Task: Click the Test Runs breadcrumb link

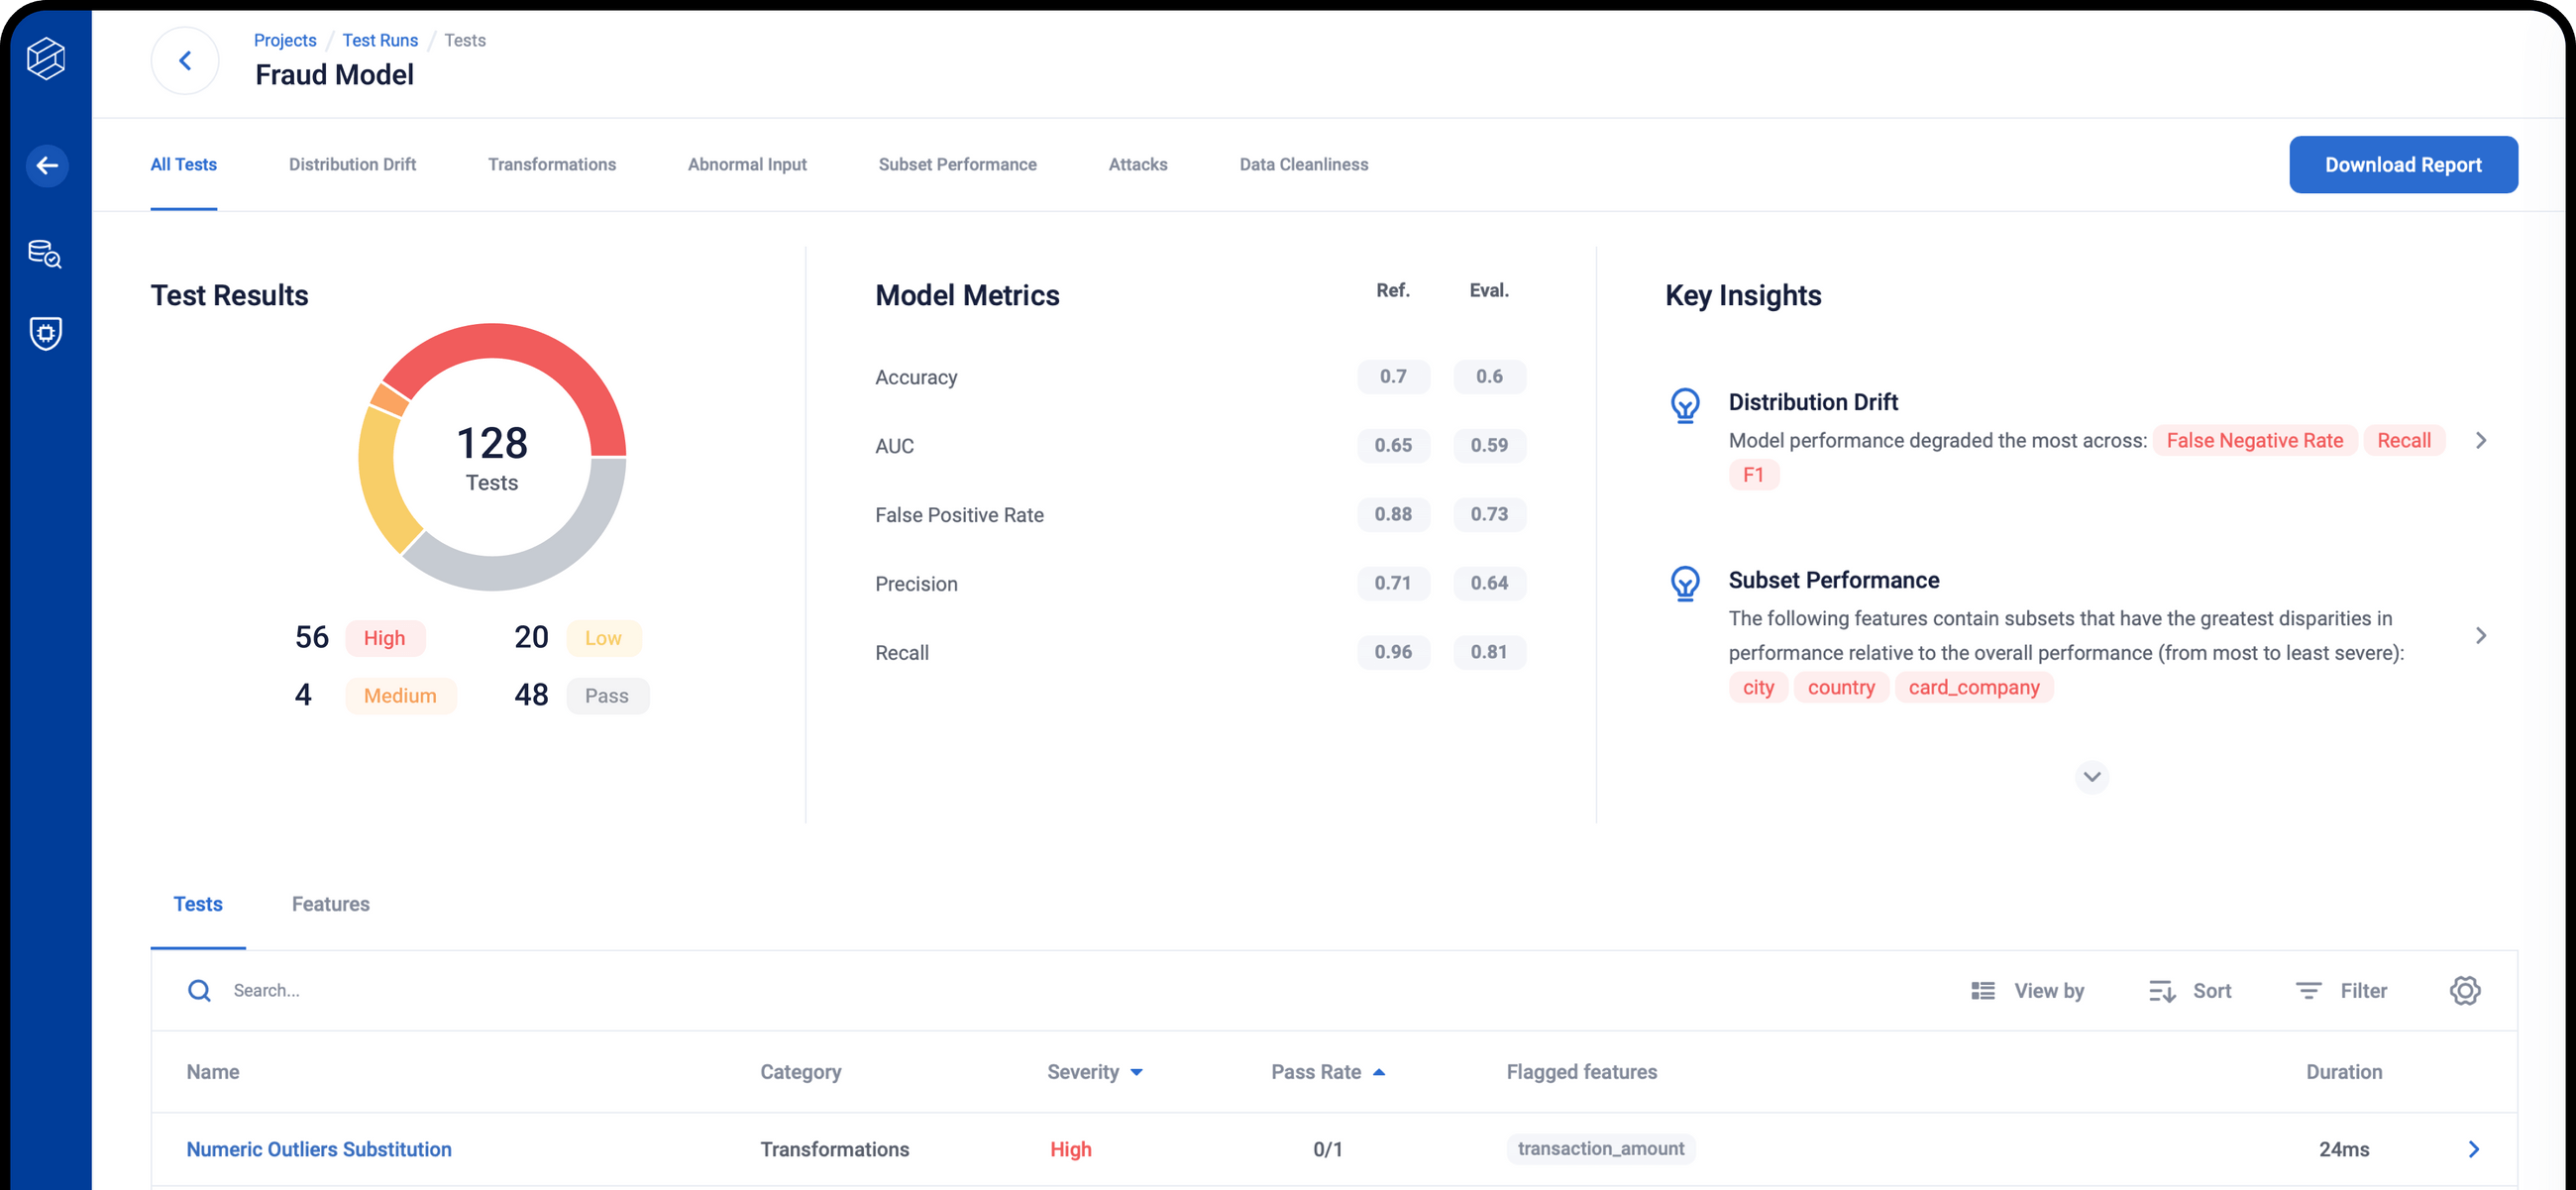Action: [x=380, y=40]
